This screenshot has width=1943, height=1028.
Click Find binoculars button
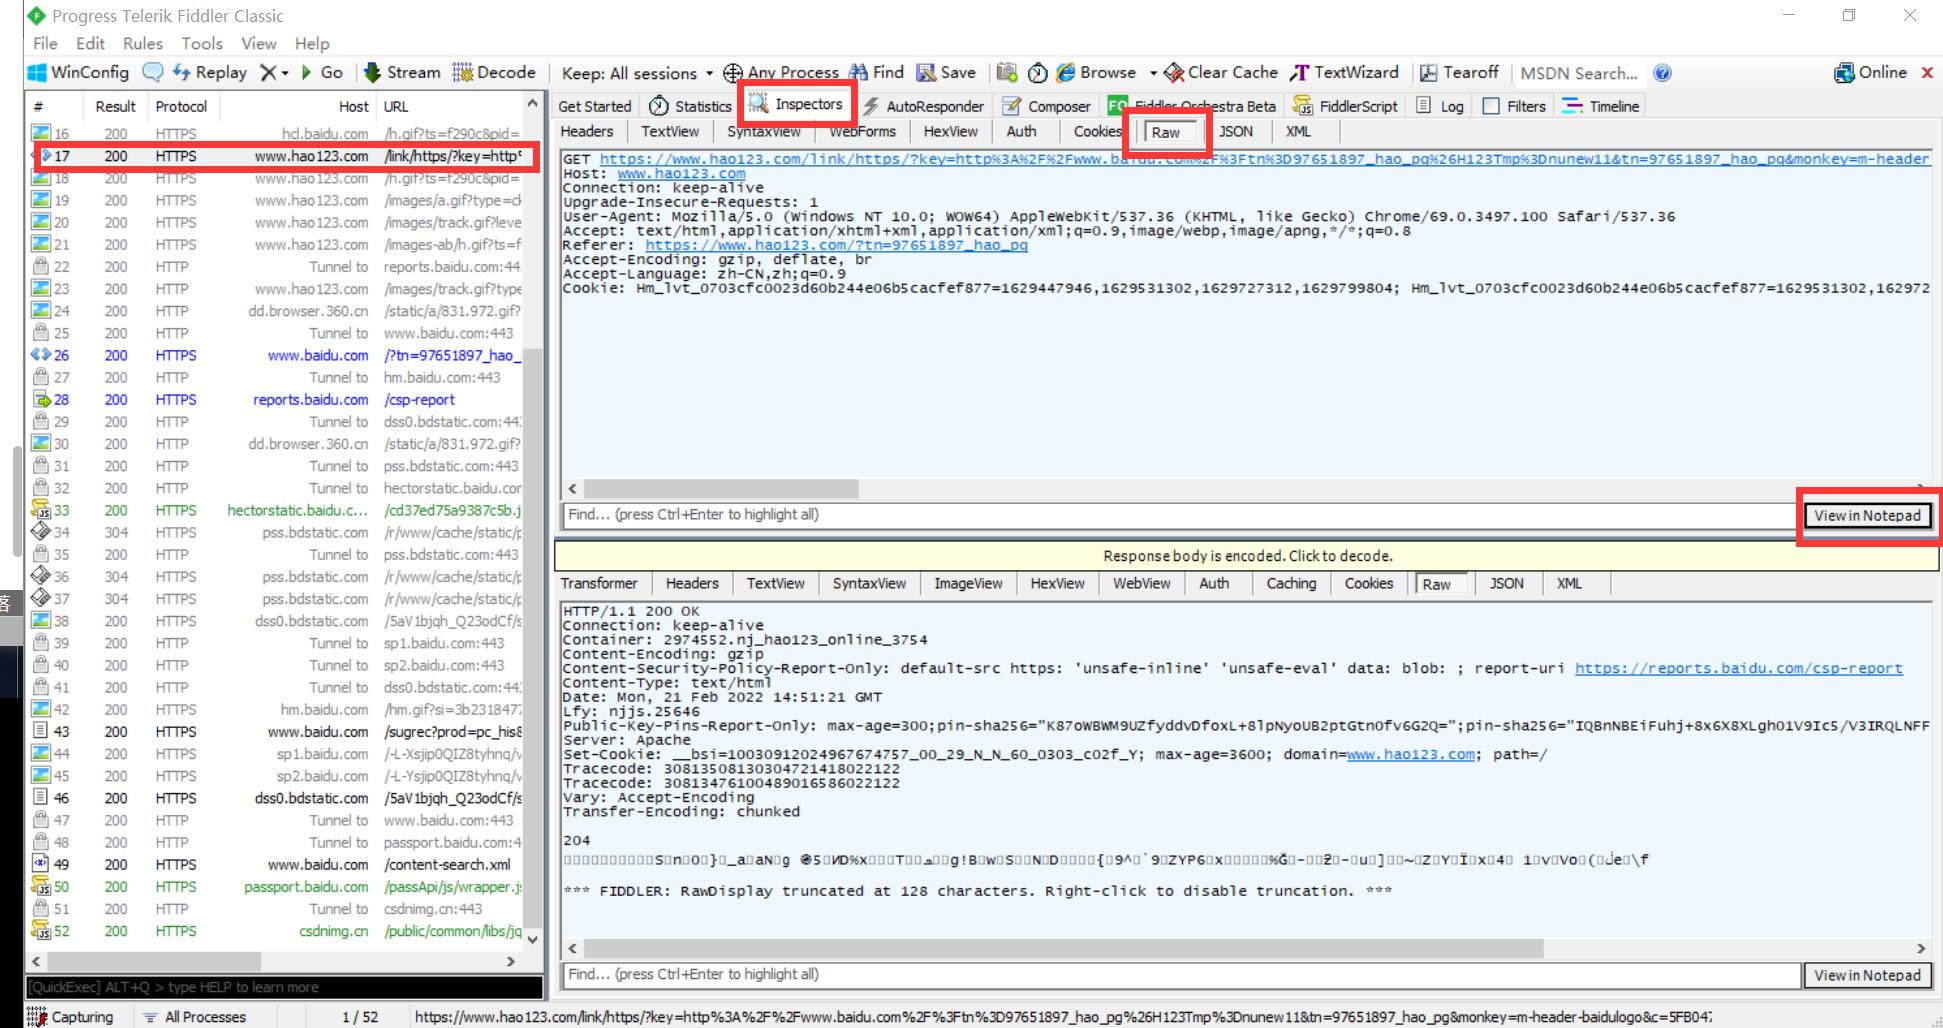click(877, 73)
